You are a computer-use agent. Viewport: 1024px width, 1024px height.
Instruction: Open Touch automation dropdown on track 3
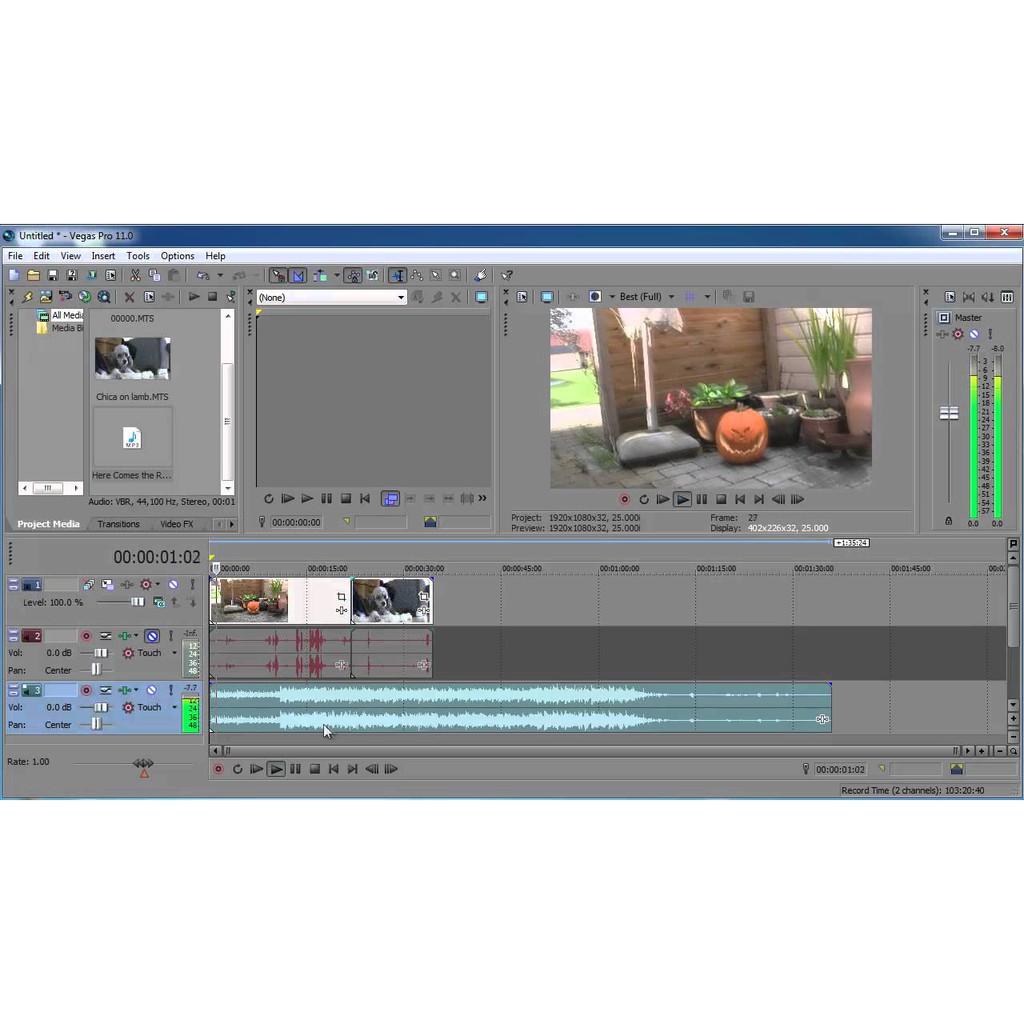(174, 707)
